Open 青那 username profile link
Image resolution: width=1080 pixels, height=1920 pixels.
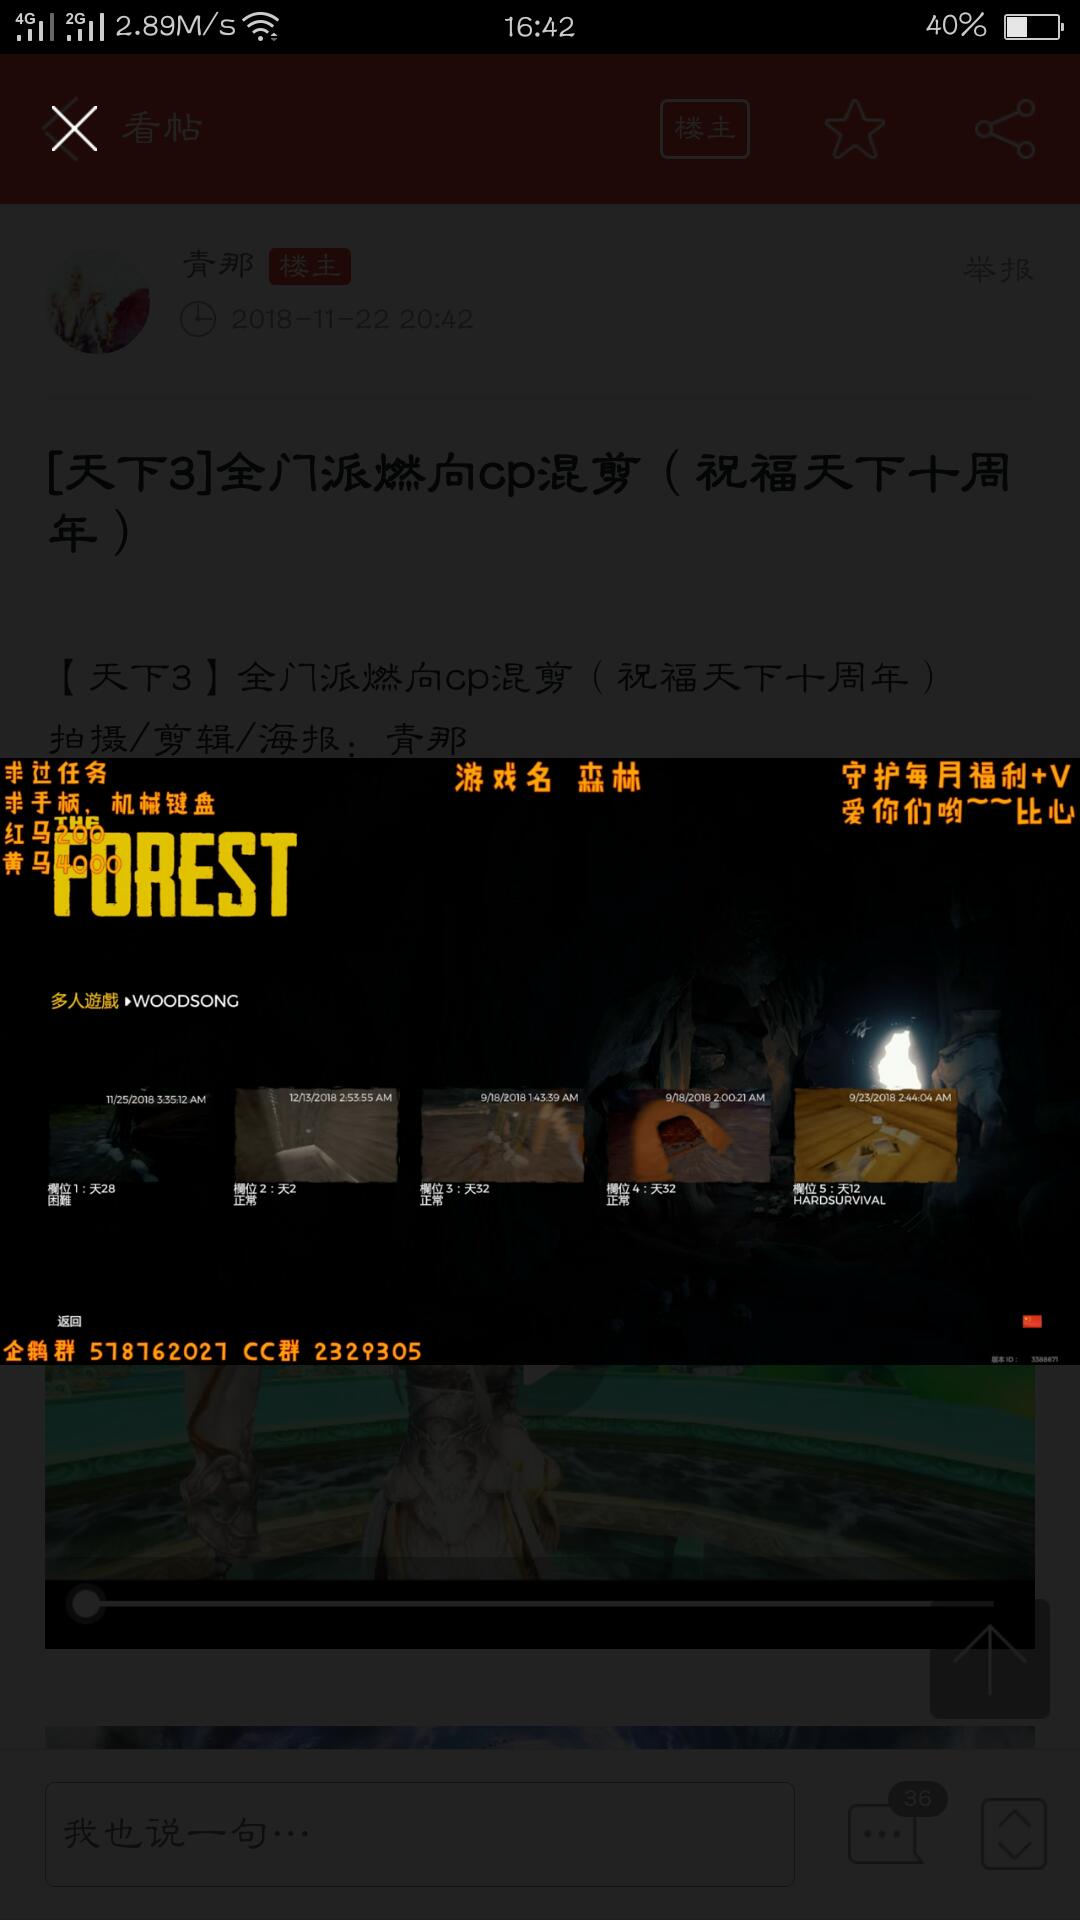click(x=218, y=265)
